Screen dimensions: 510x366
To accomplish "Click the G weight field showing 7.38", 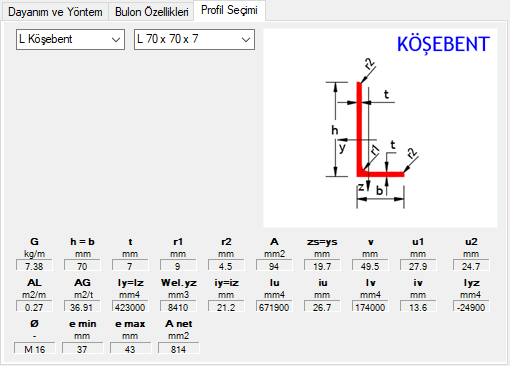I will [x=34, y=266].
